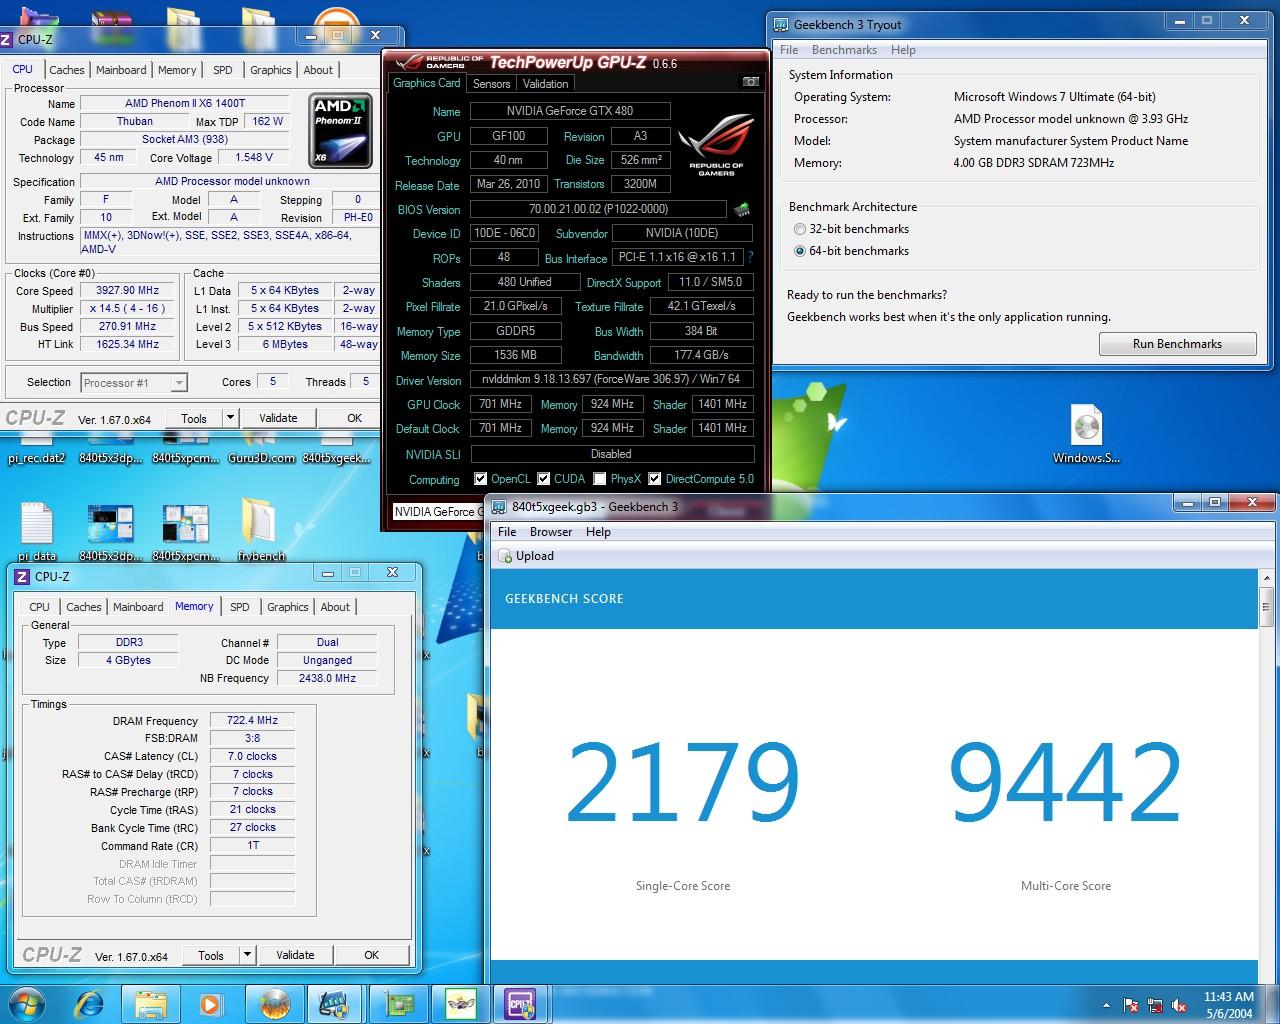Open the Processor #1 selection dropdown
The height and width of the screenshot is (1024, 1280).
pos(134,383)
